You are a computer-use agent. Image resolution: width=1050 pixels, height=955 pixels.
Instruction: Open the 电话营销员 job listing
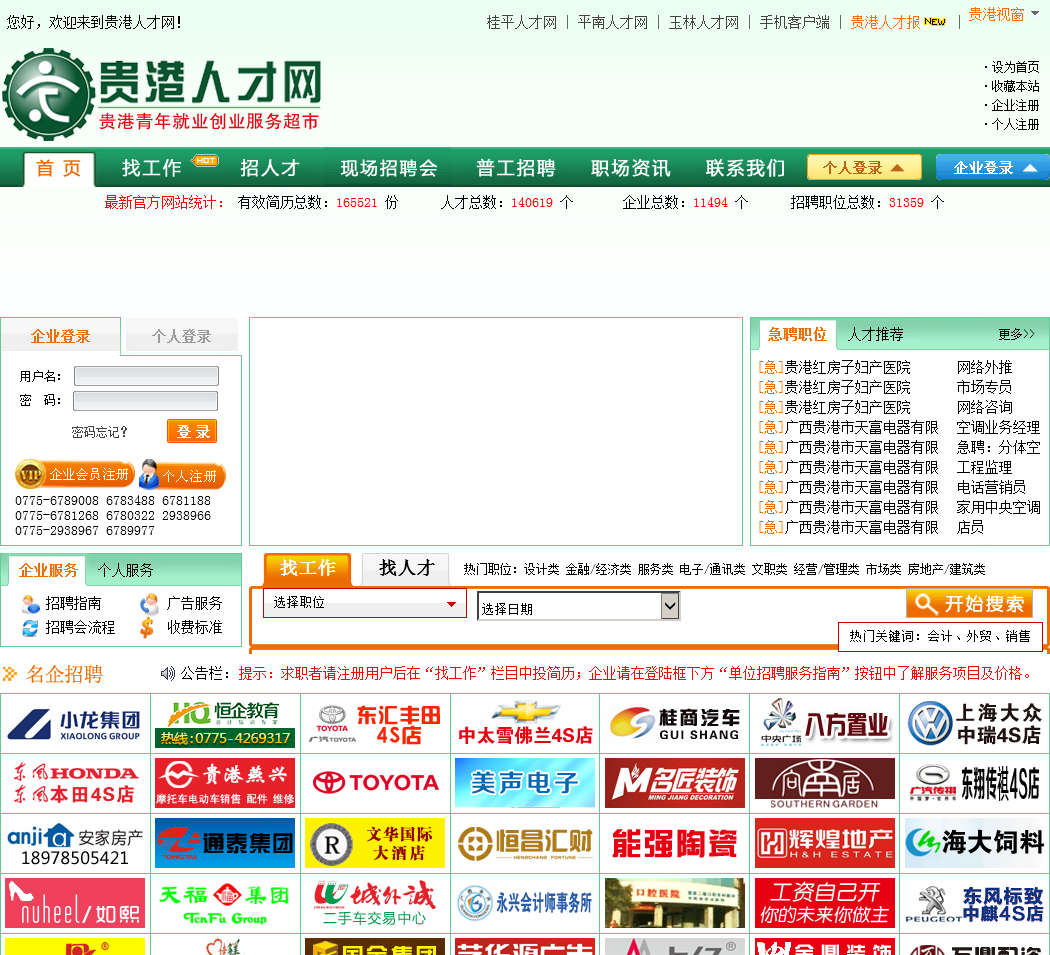click(991, 488)
